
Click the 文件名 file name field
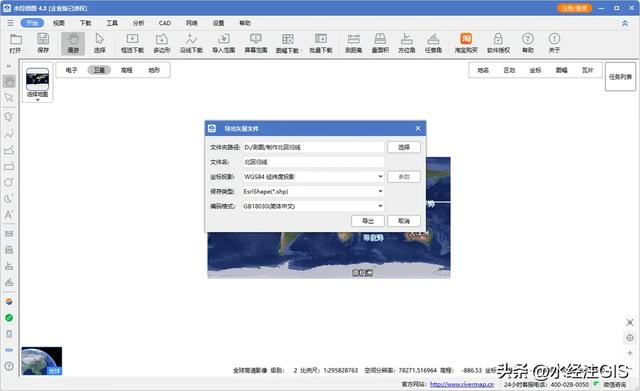tap(313, 162)
